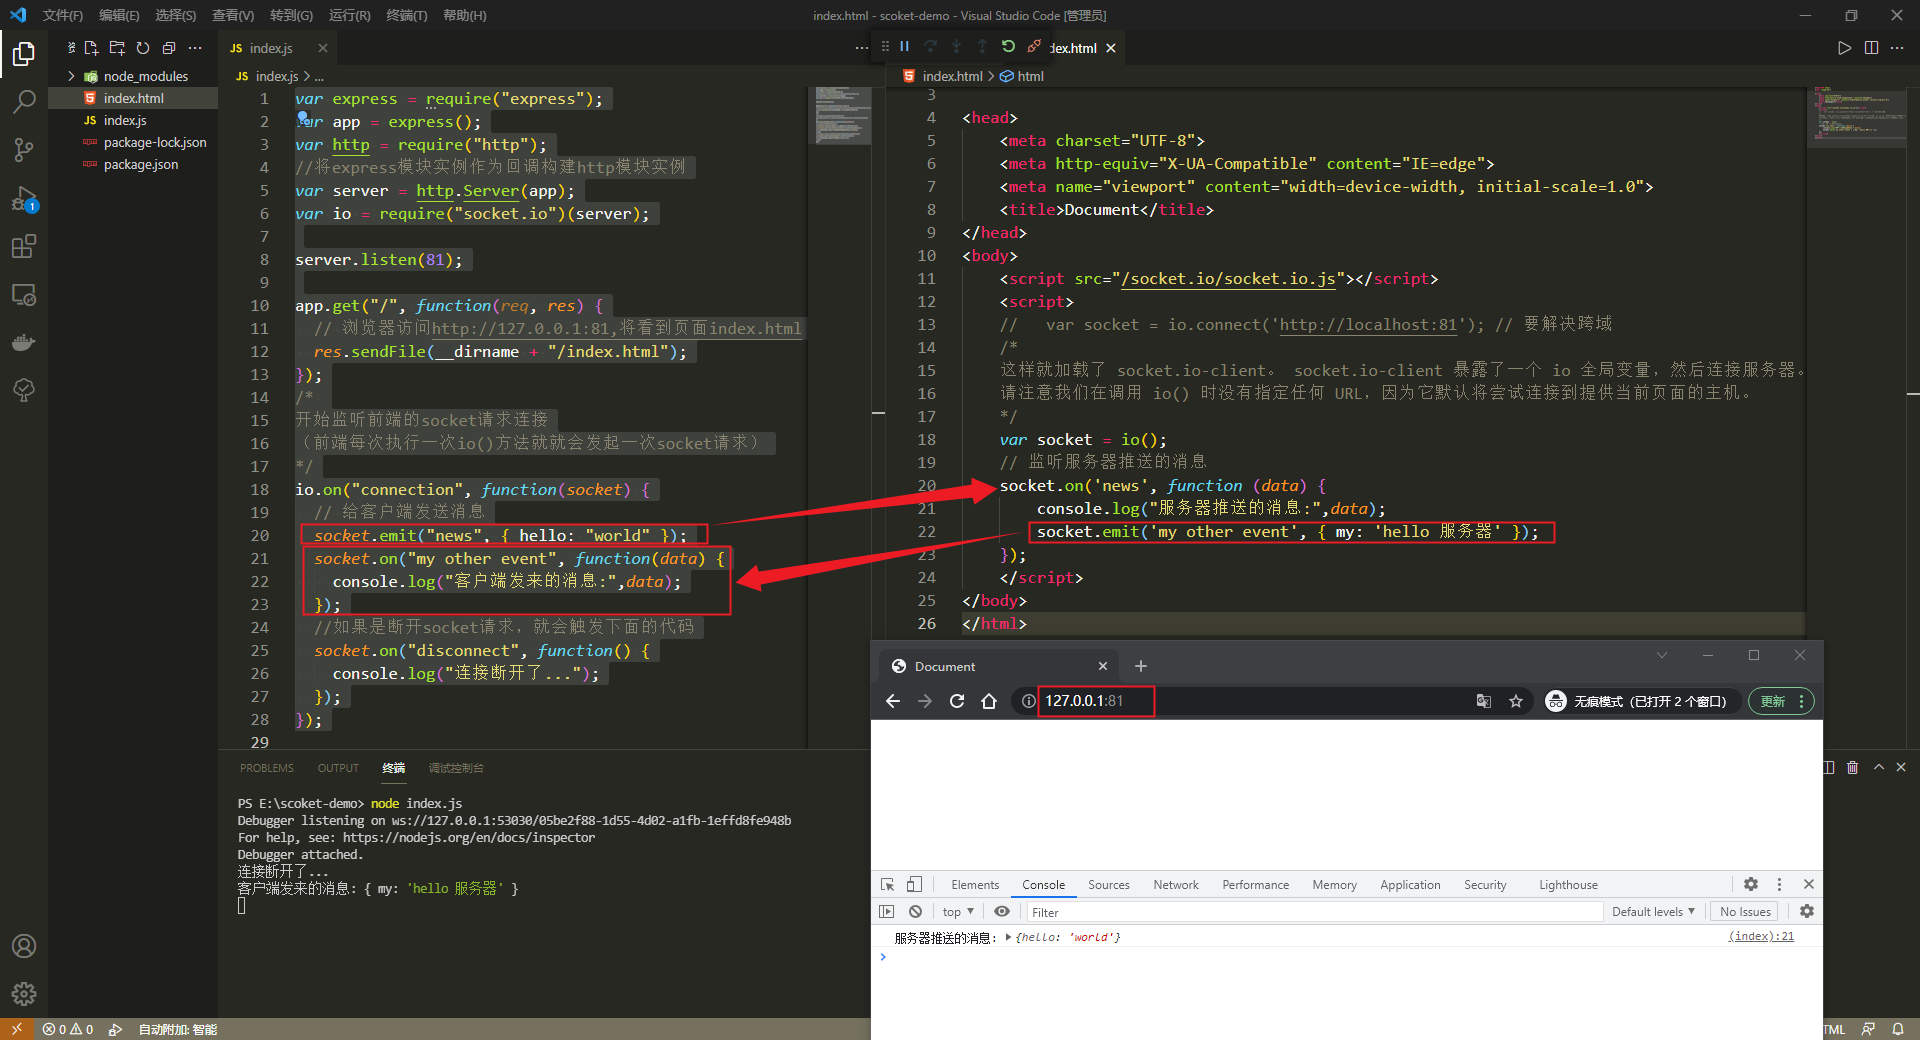The height and width of the screenshot is (1040, 1920).
Task: Maximize the terminal panel with the chevron
Action: 1879,767
